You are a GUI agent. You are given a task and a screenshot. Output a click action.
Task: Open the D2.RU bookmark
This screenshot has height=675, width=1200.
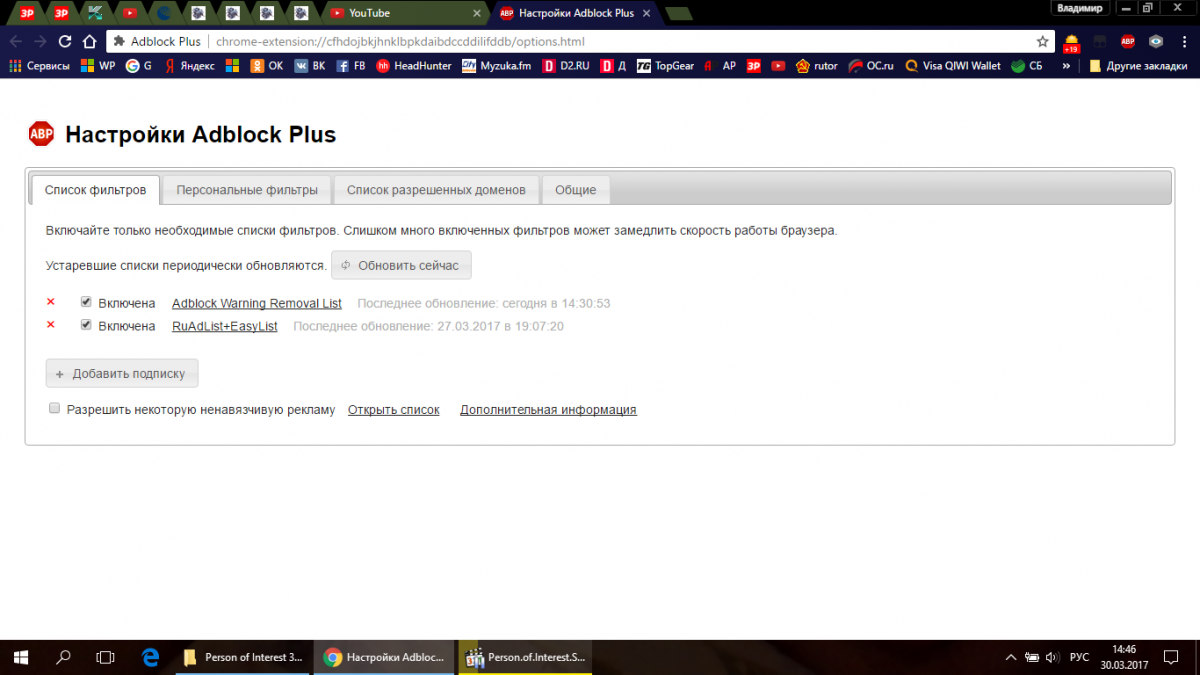point(566,66)
